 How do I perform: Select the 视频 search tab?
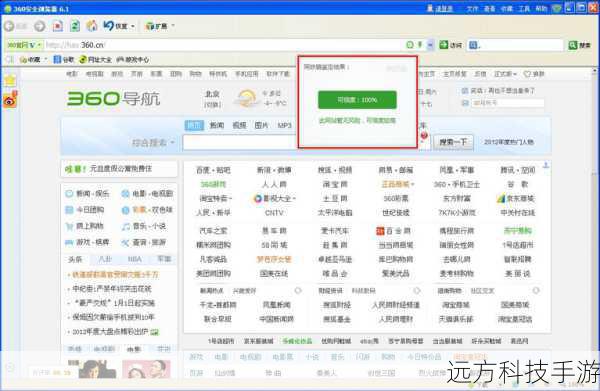pos(239,125)
